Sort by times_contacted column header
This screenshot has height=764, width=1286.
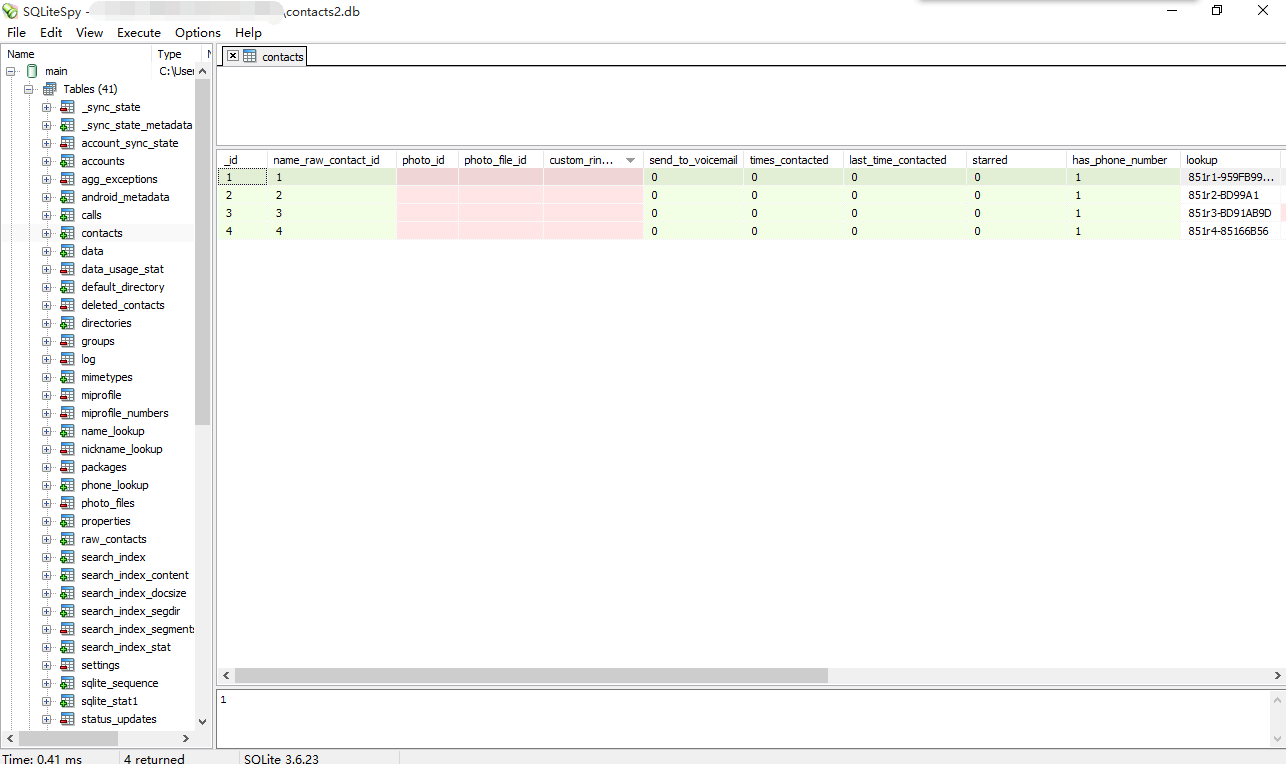(x=794, y=160)
